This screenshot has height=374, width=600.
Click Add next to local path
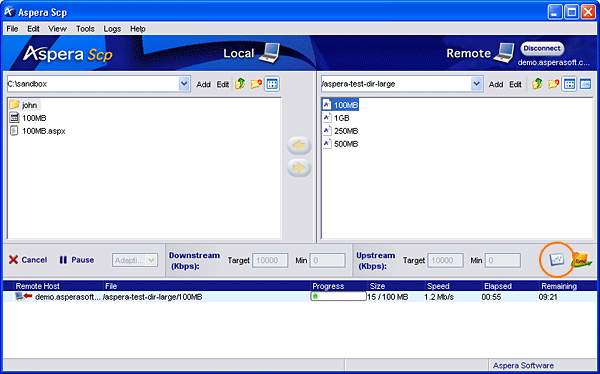click(203, 85)
